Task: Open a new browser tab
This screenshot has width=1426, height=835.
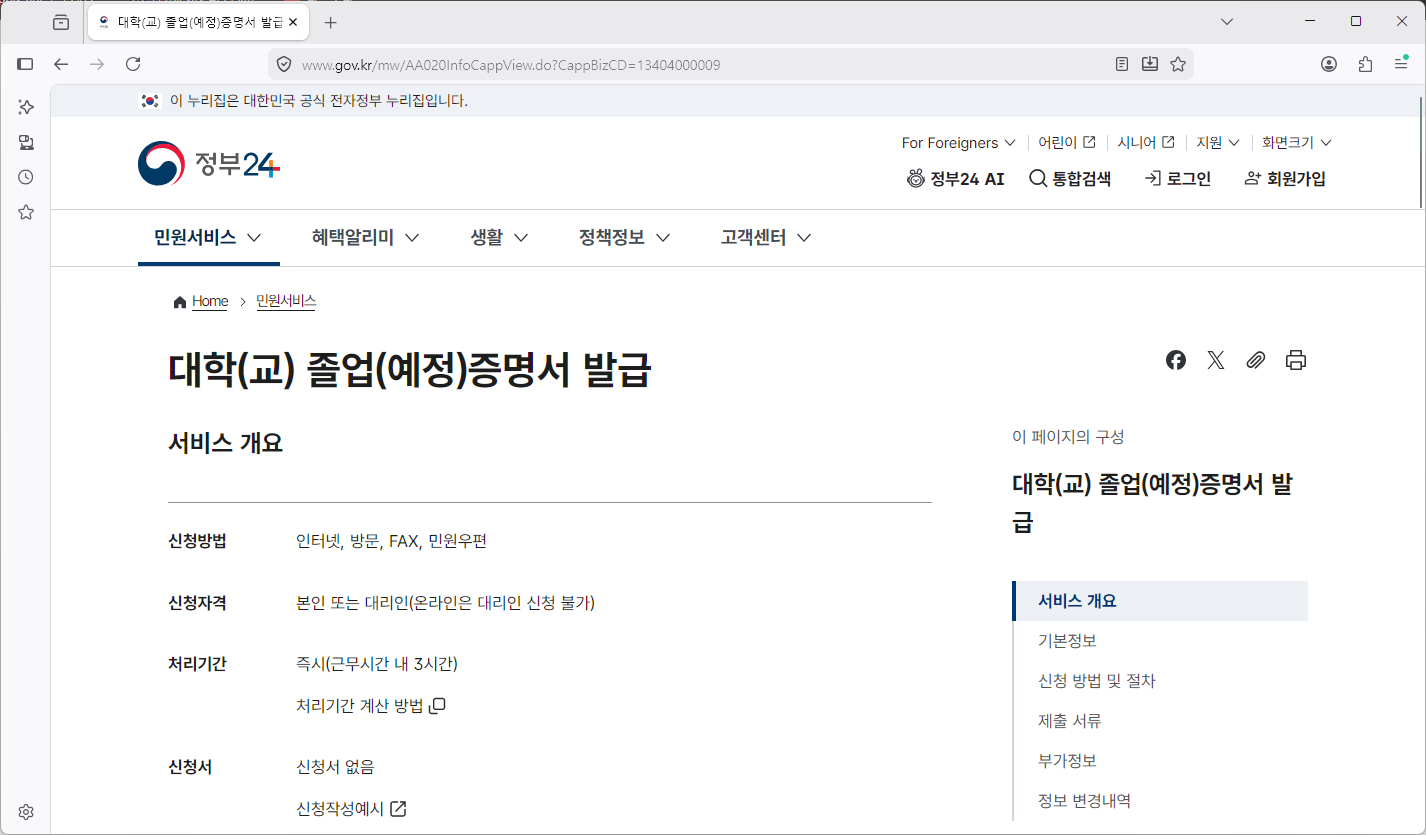Action: [331, 22]
